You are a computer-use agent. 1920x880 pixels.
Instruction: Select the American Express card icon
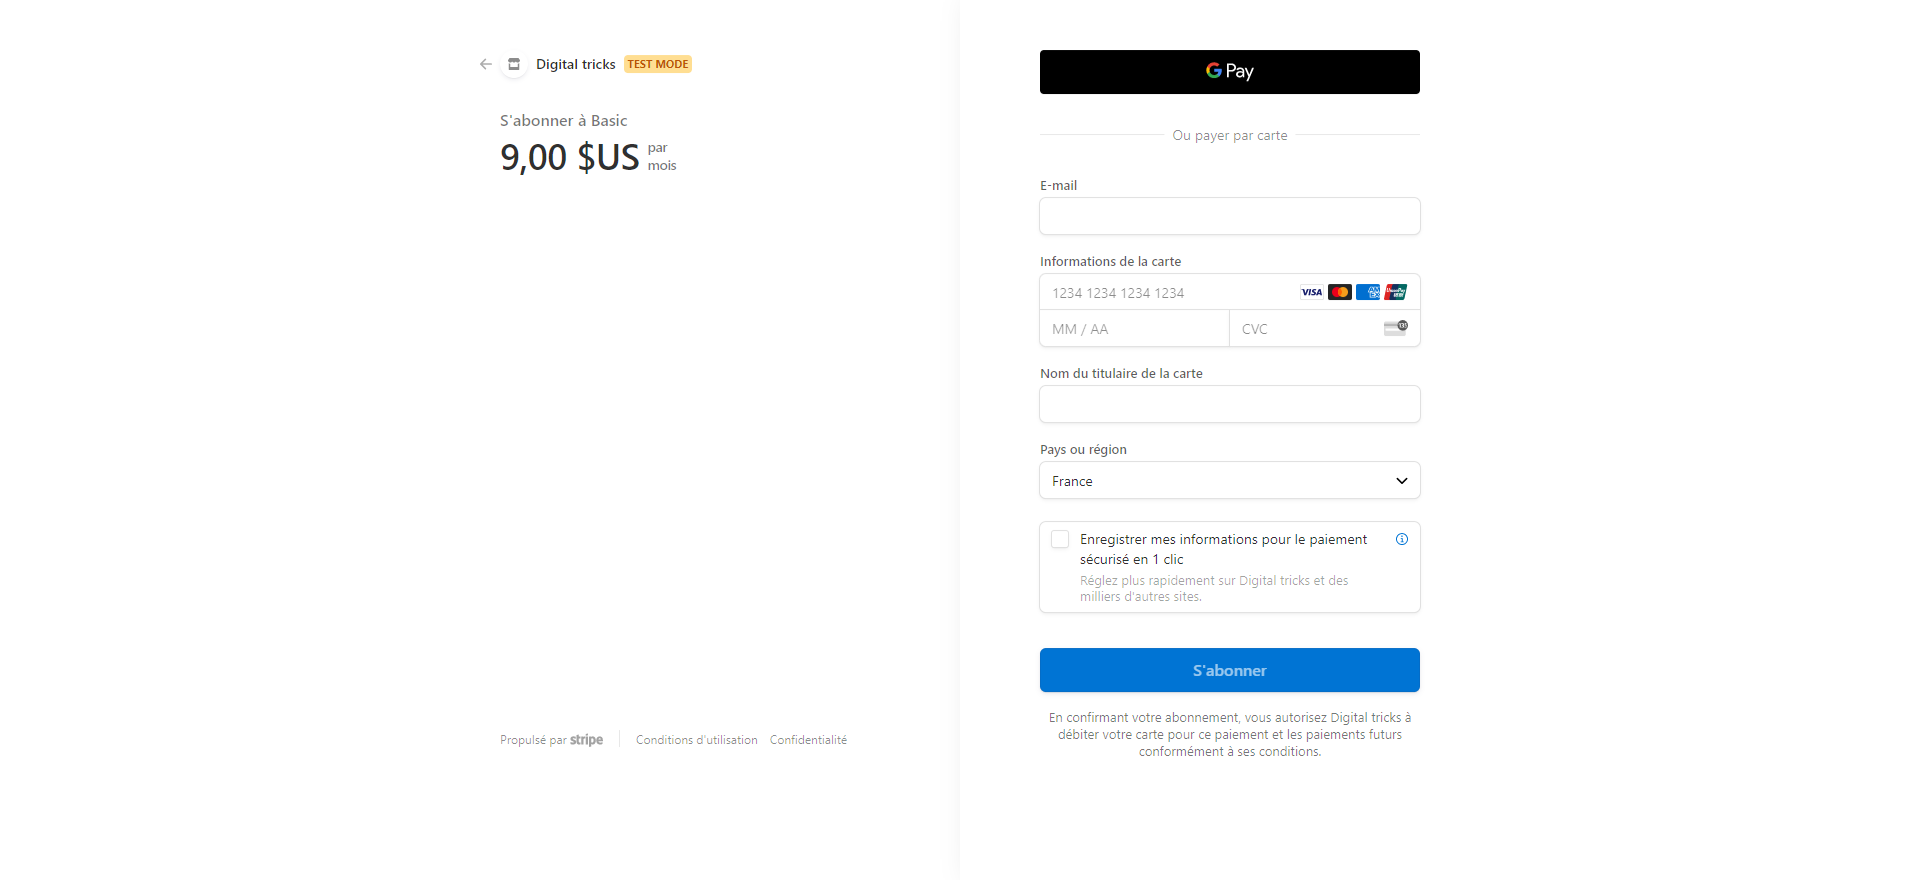[1367, 292]
